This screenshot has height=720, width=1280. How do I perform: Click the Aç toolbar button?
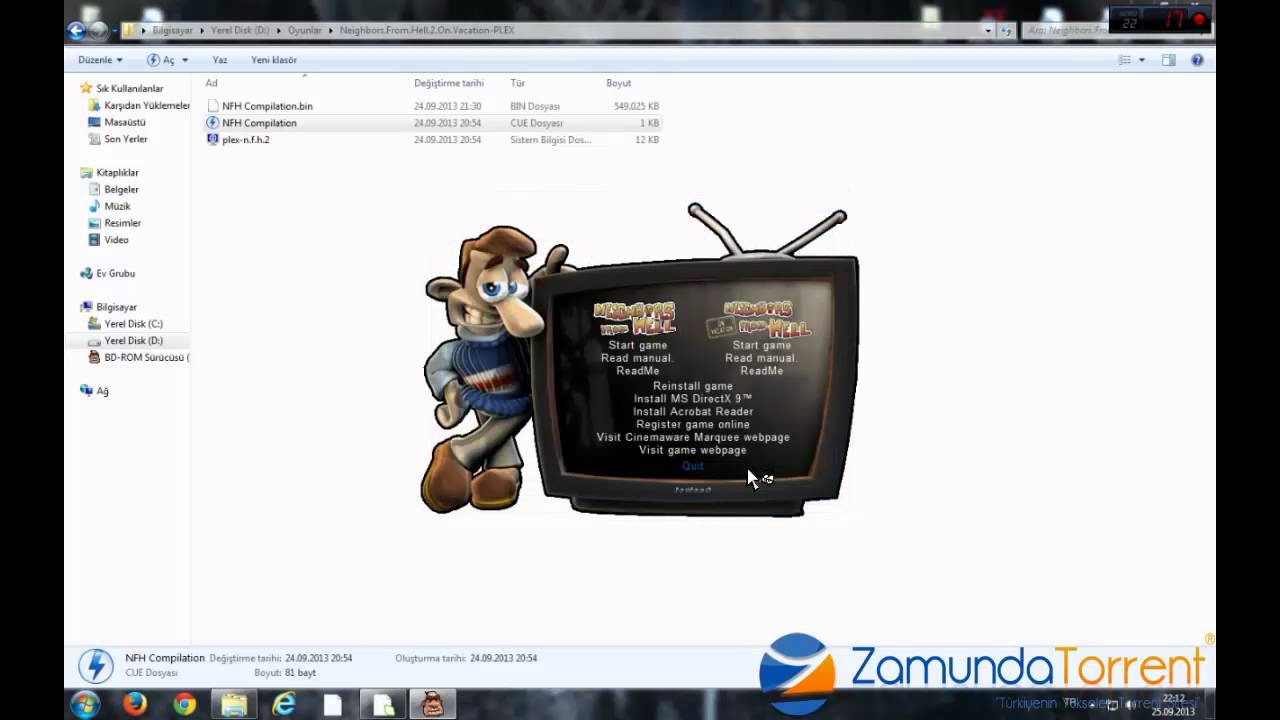coord(161,60)
